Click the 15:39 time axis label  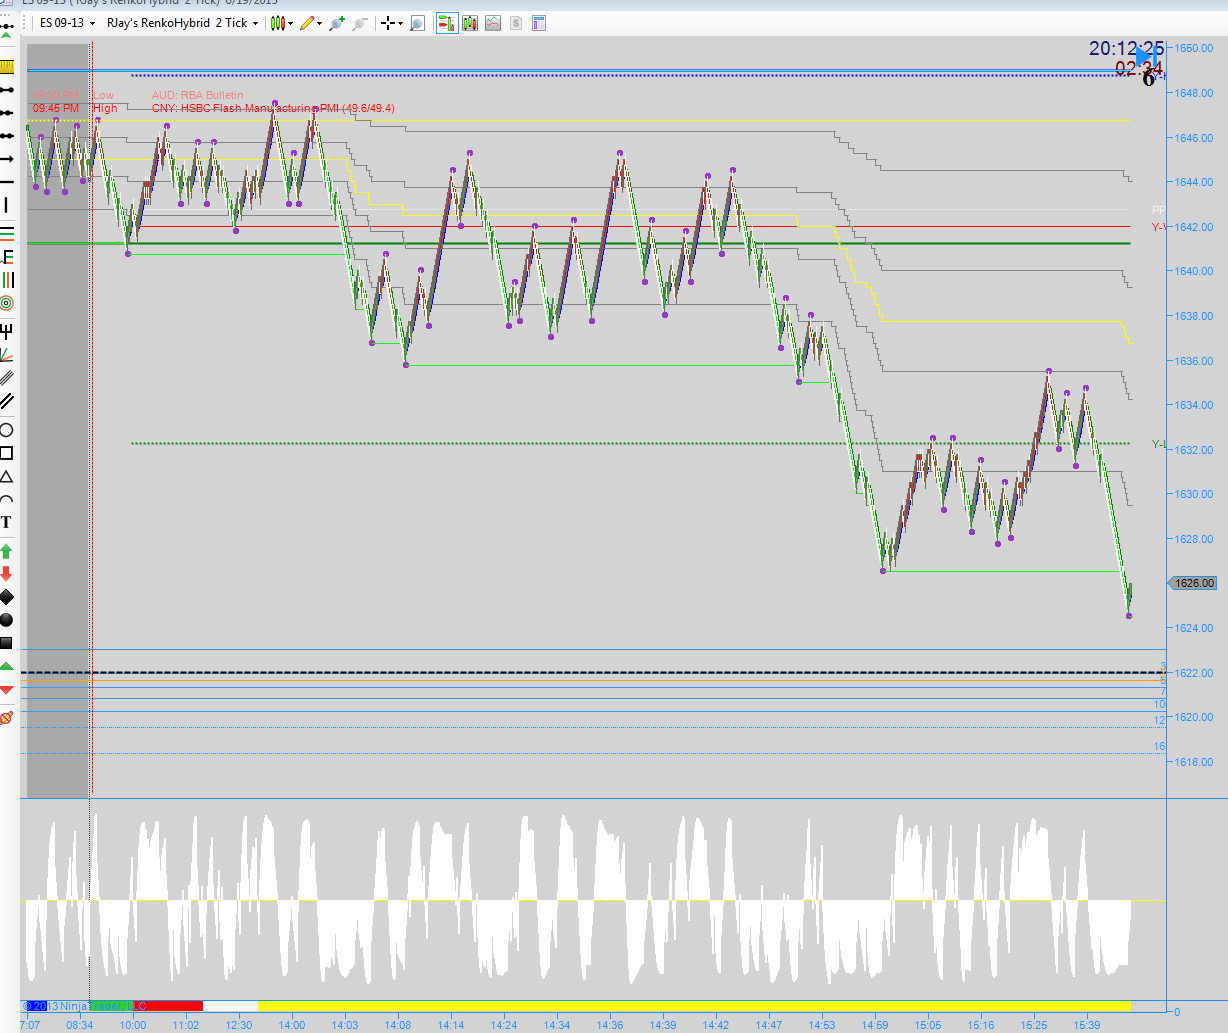pos(1087,1025)
